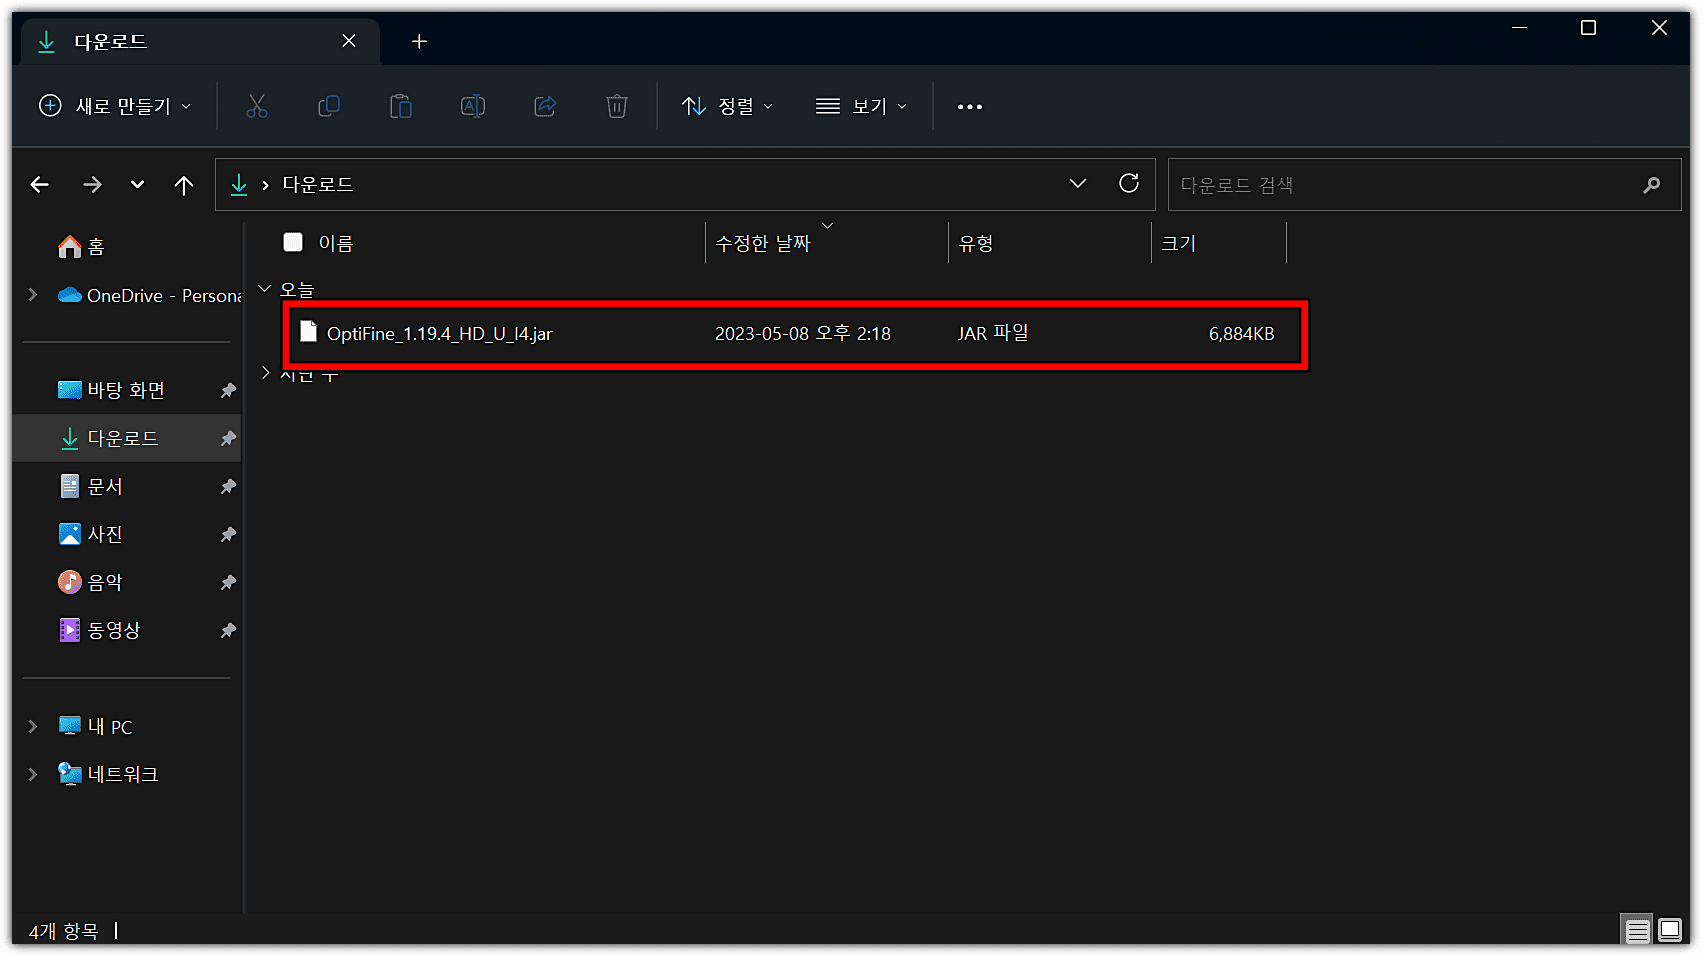This screenshot has height=957, width=1703.
Task: Select 네트워크 in the sidebar
Action: [x=108, y=775]
